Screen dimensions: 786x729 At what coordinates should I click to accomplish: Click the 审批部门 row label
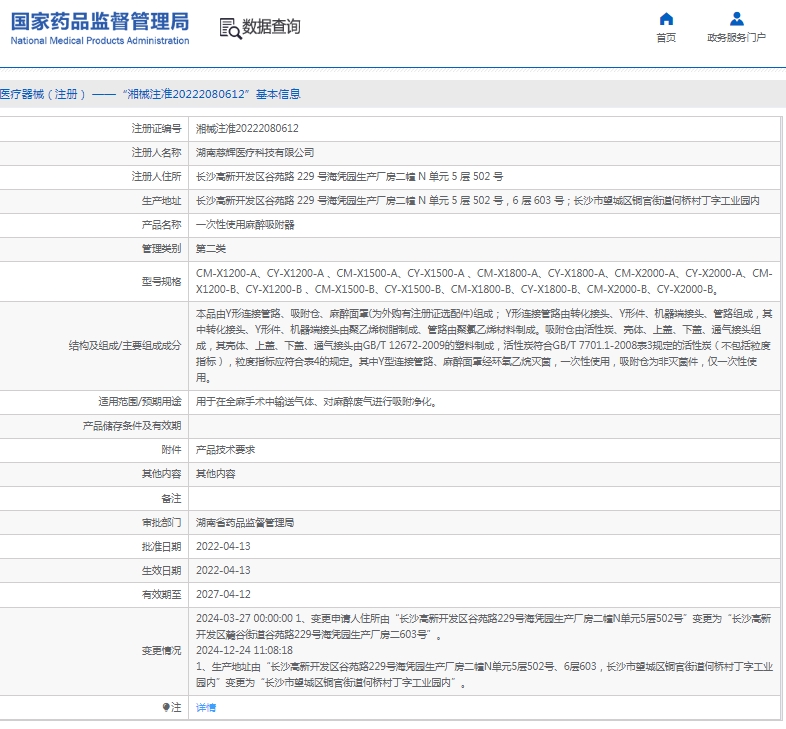[161, 522]
